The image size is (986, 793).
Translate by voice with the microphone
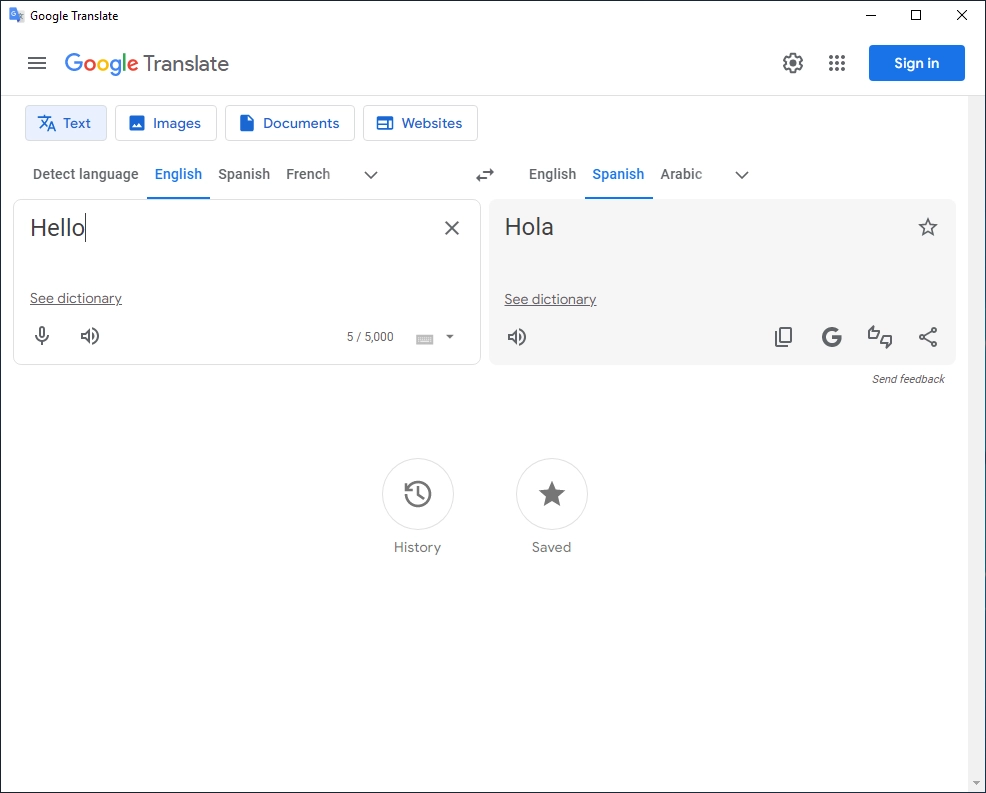click(42, 336)
